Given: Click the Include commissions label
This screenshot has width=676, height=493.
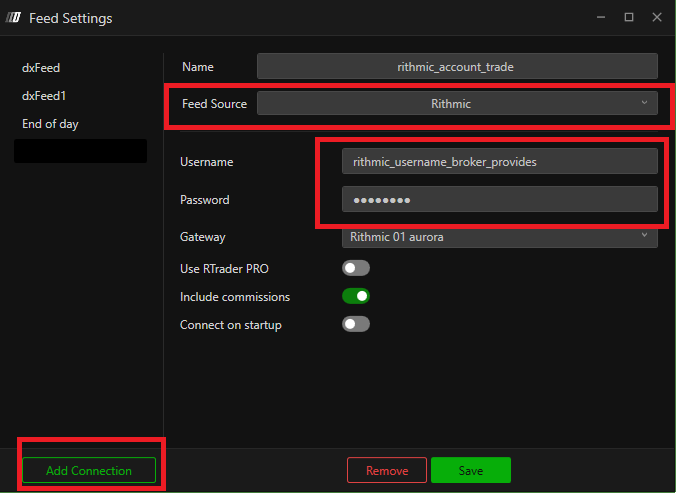Looking at the screenshot, I should pos(235,297).
